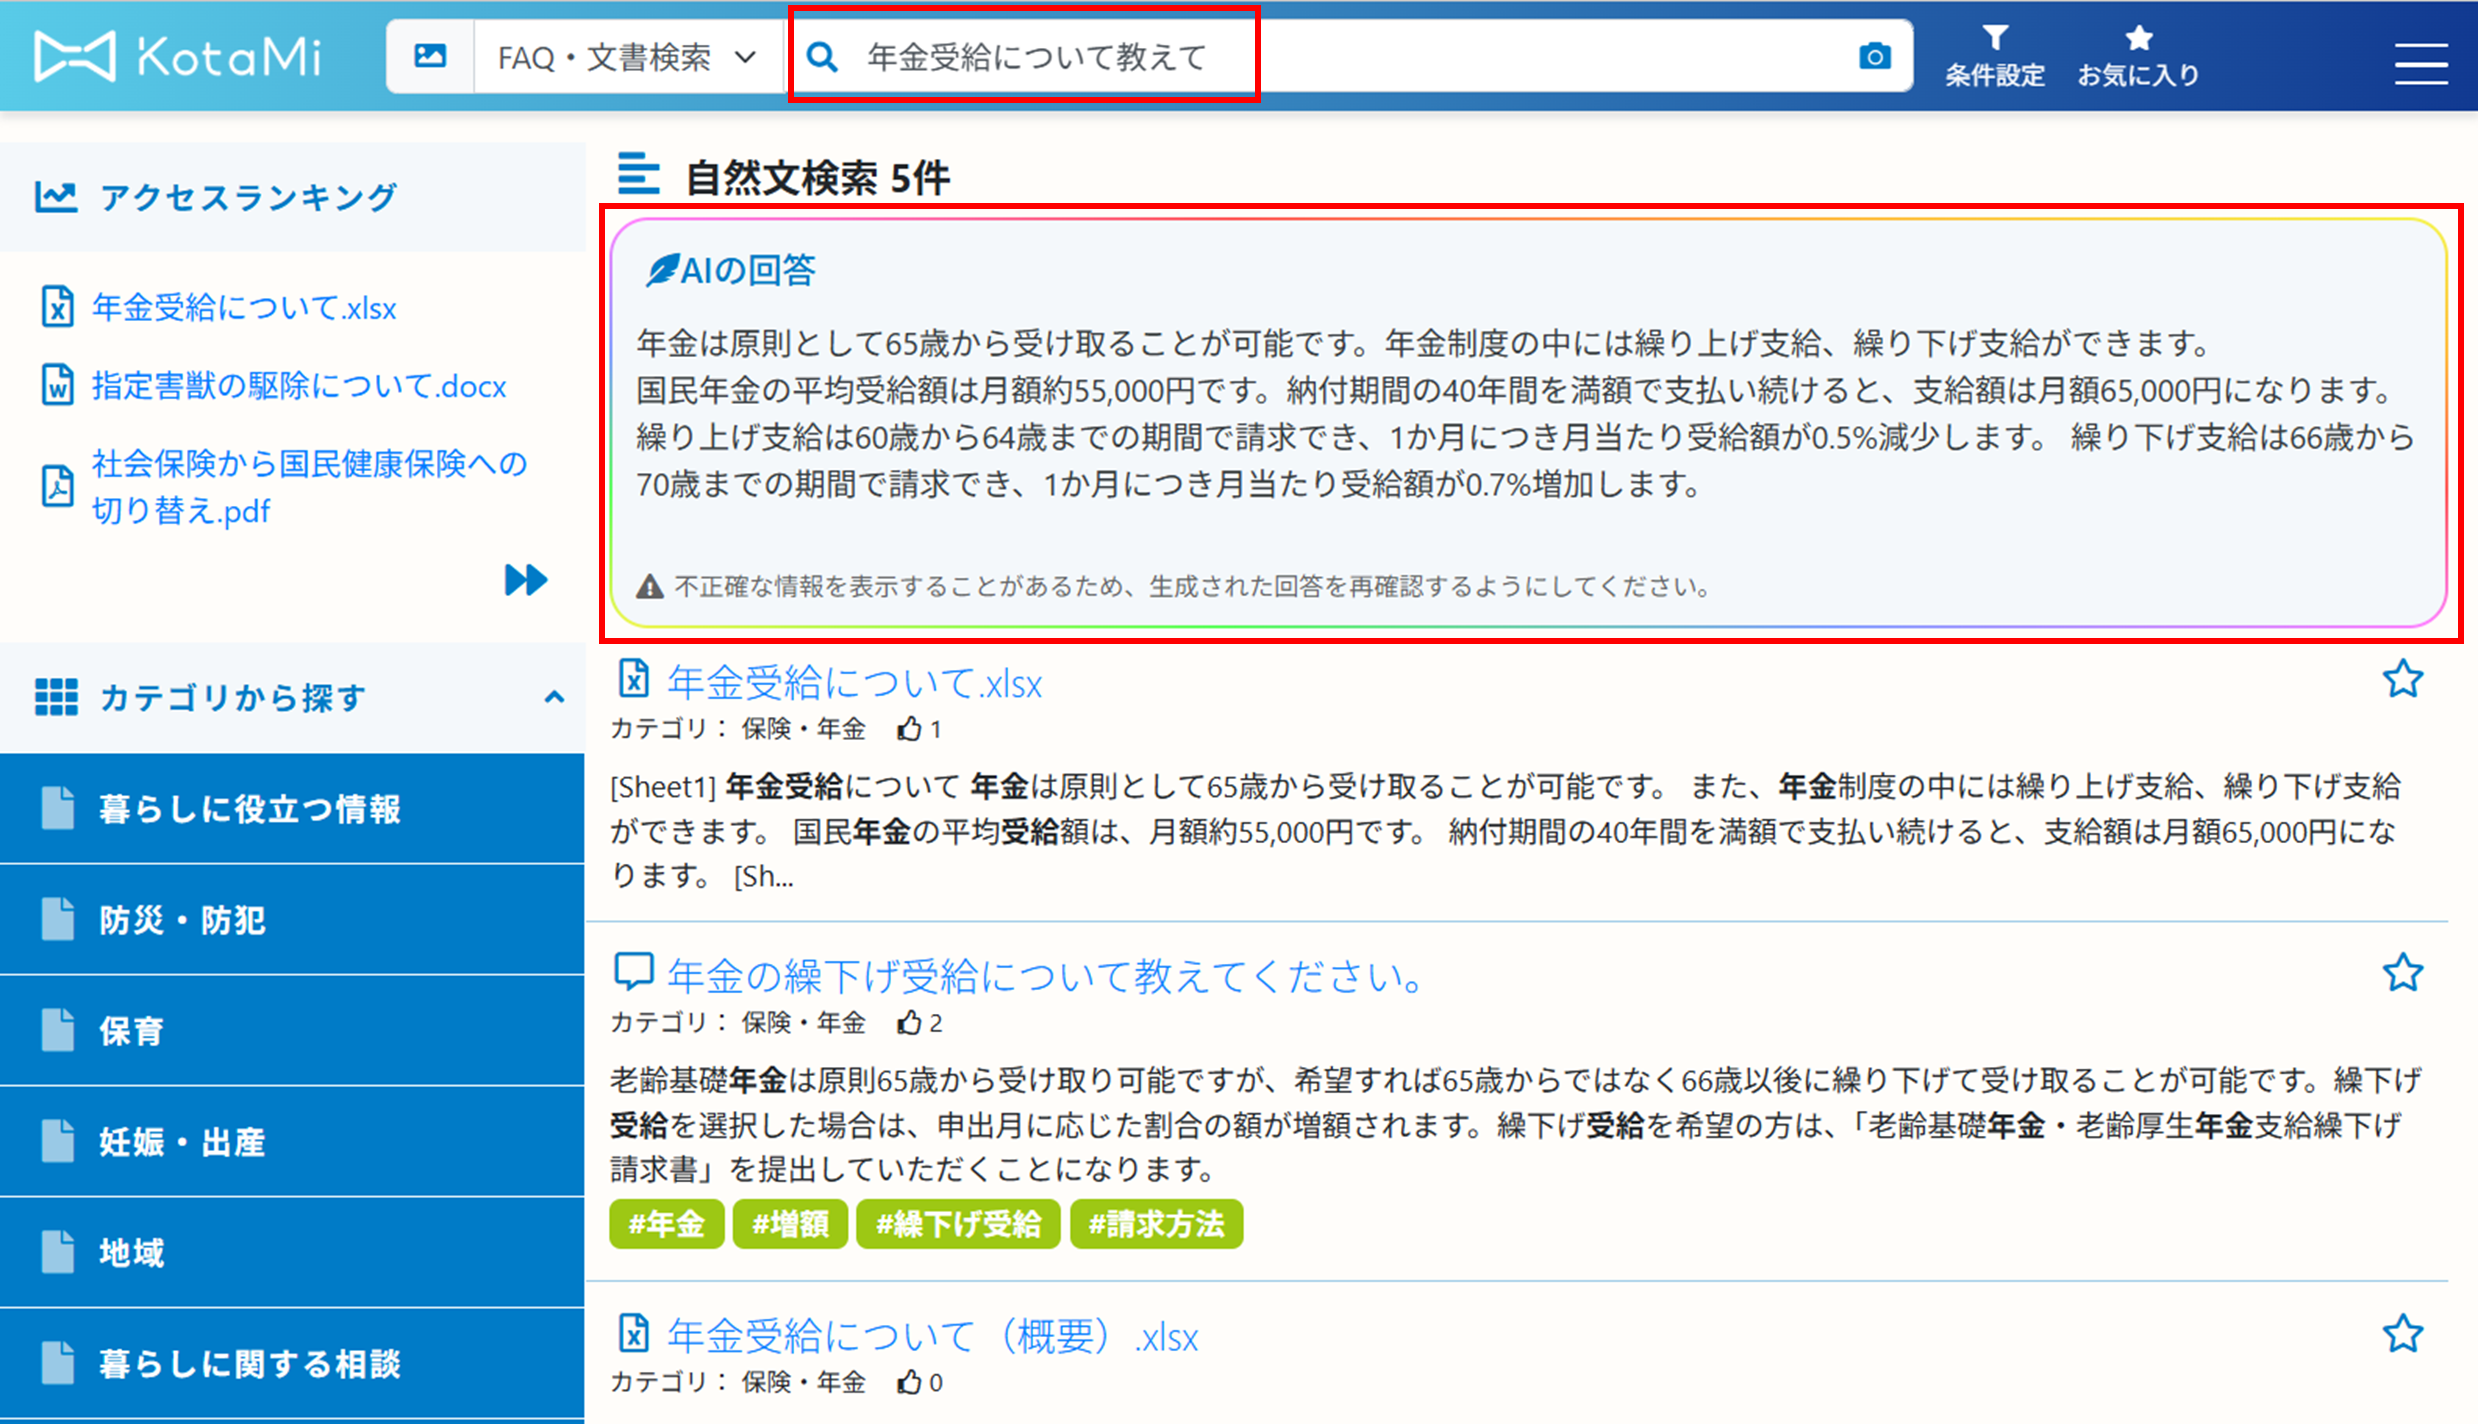Click the #年金 tag
Viewport: 2478px width, 1424px height.
point(666,1224)
